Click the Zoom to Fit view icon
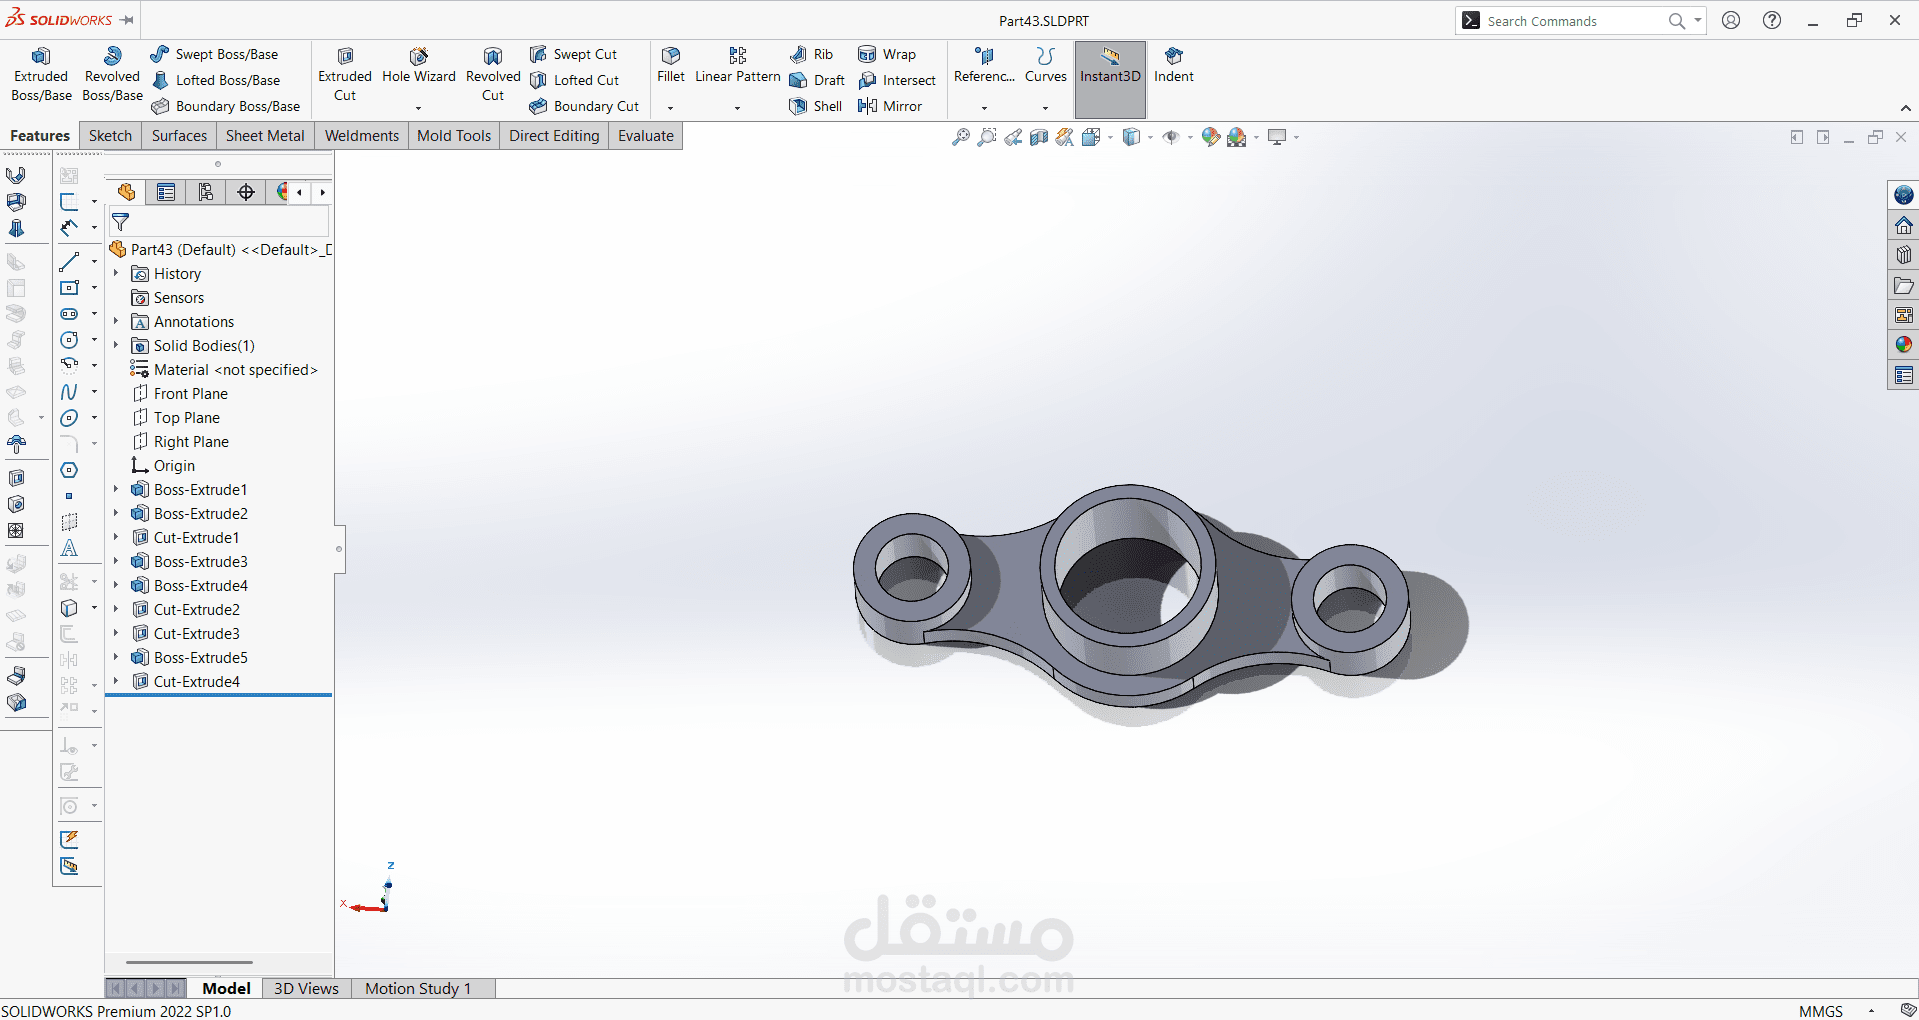This screenshot has height=1020, width=1919. [961, 137]
